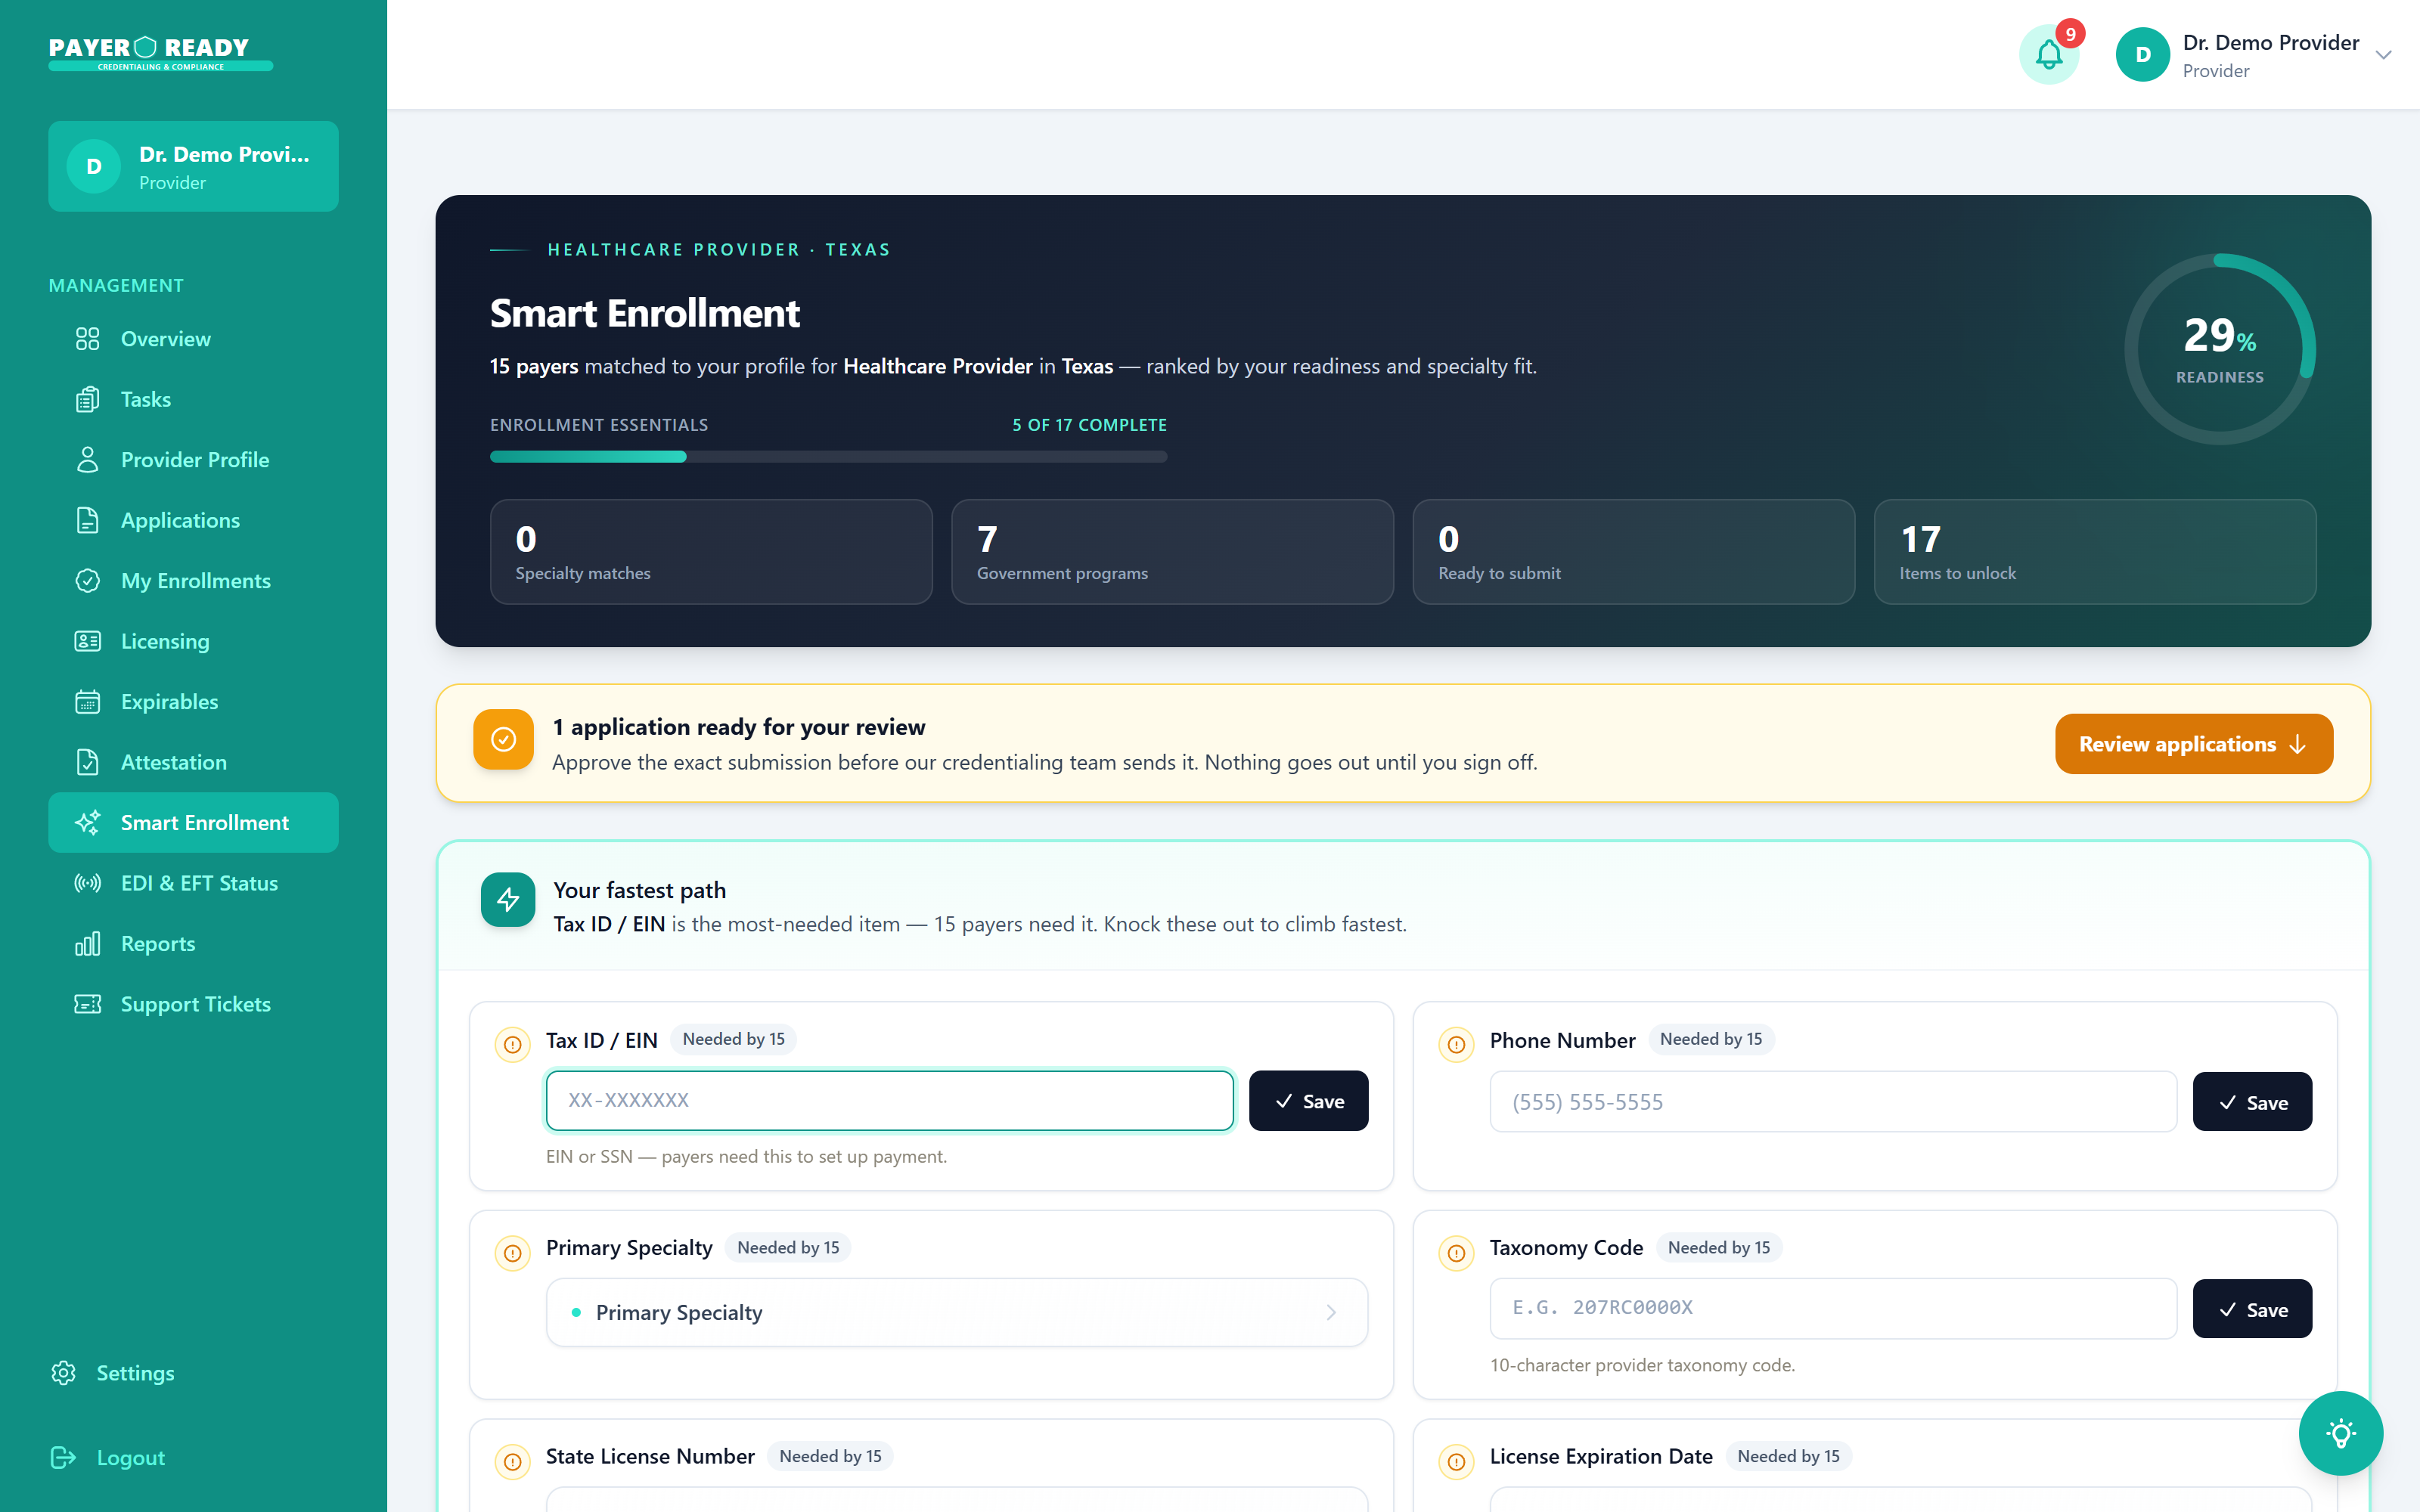Click the warning icon beside License Expiration Date
The height and width of the screenshot is (1512, 2420).
pyautogui.click(x=1457, y=1462)
